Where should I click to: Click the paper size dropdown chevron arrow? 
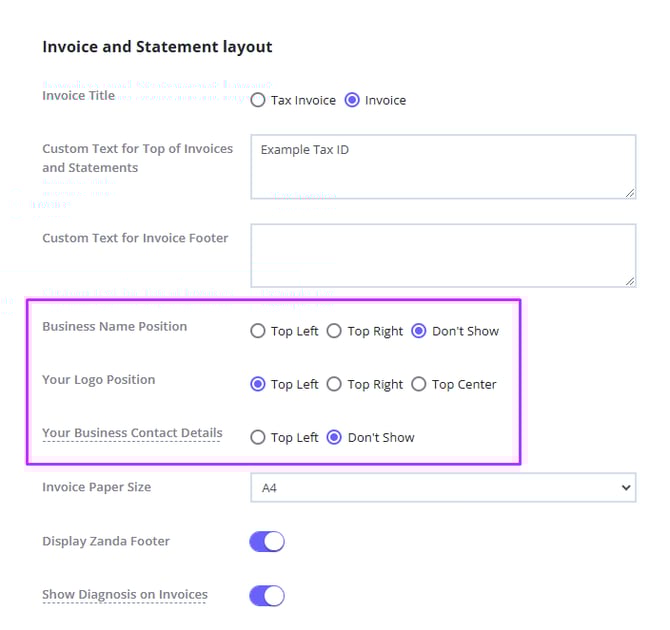626,488
